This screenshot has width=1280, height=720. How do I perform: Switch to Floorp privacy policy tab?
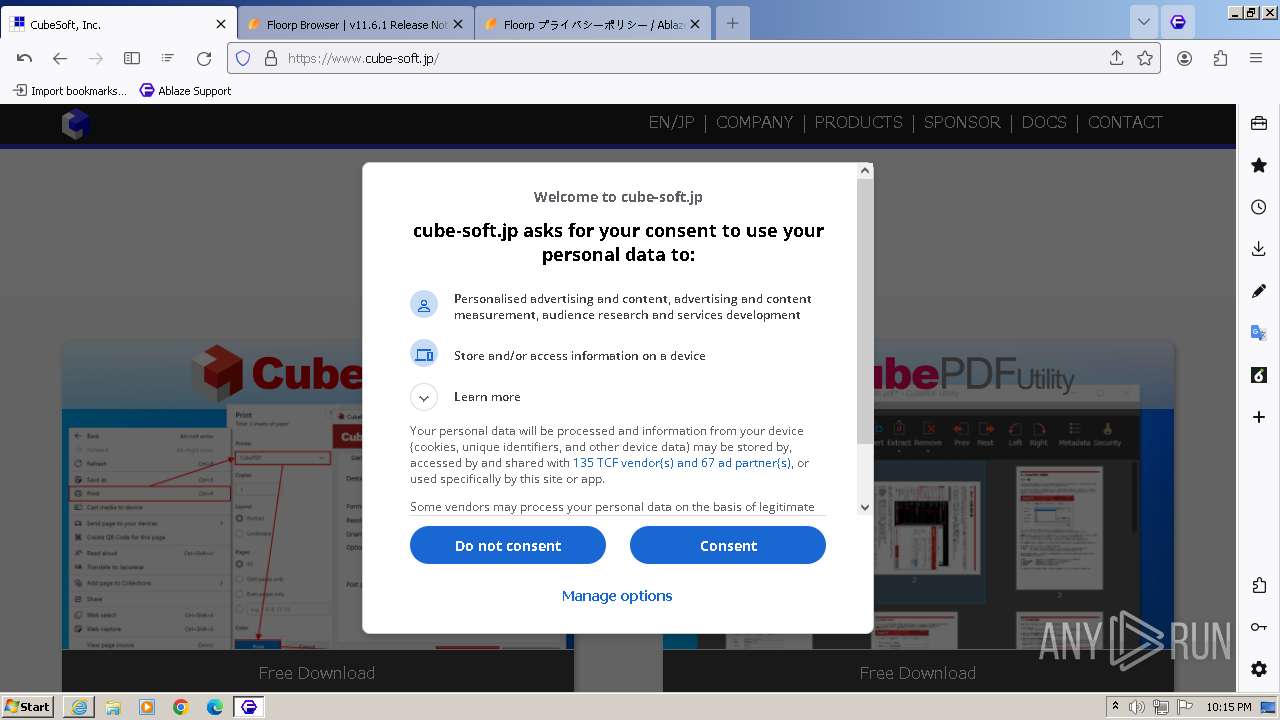coord(593,24)
